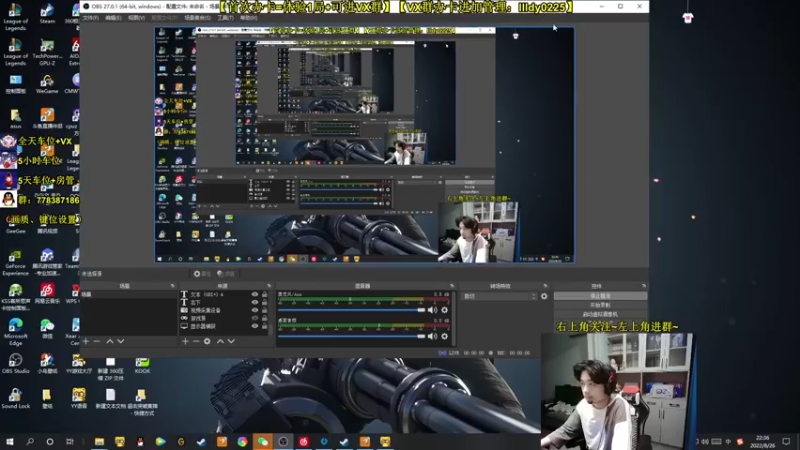The image size is (800, 450).
Task: Open OBS Studio desktop shortcut
Action: (x=15, y=364)
